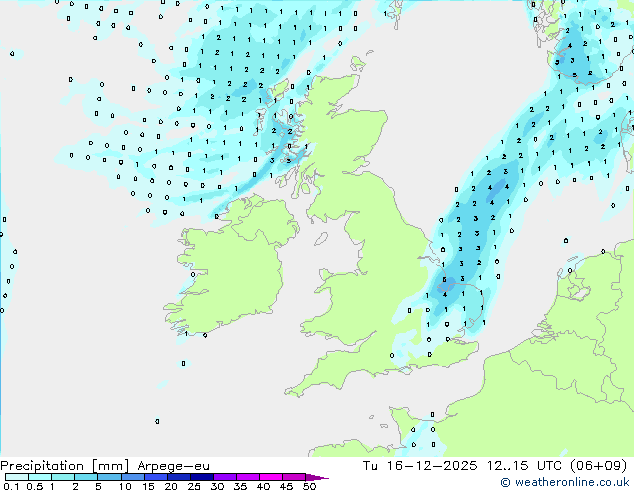
Task: Pick the 30–35 mm purple legend swatch
Action: pyautogui.click(x=224, y=477)
